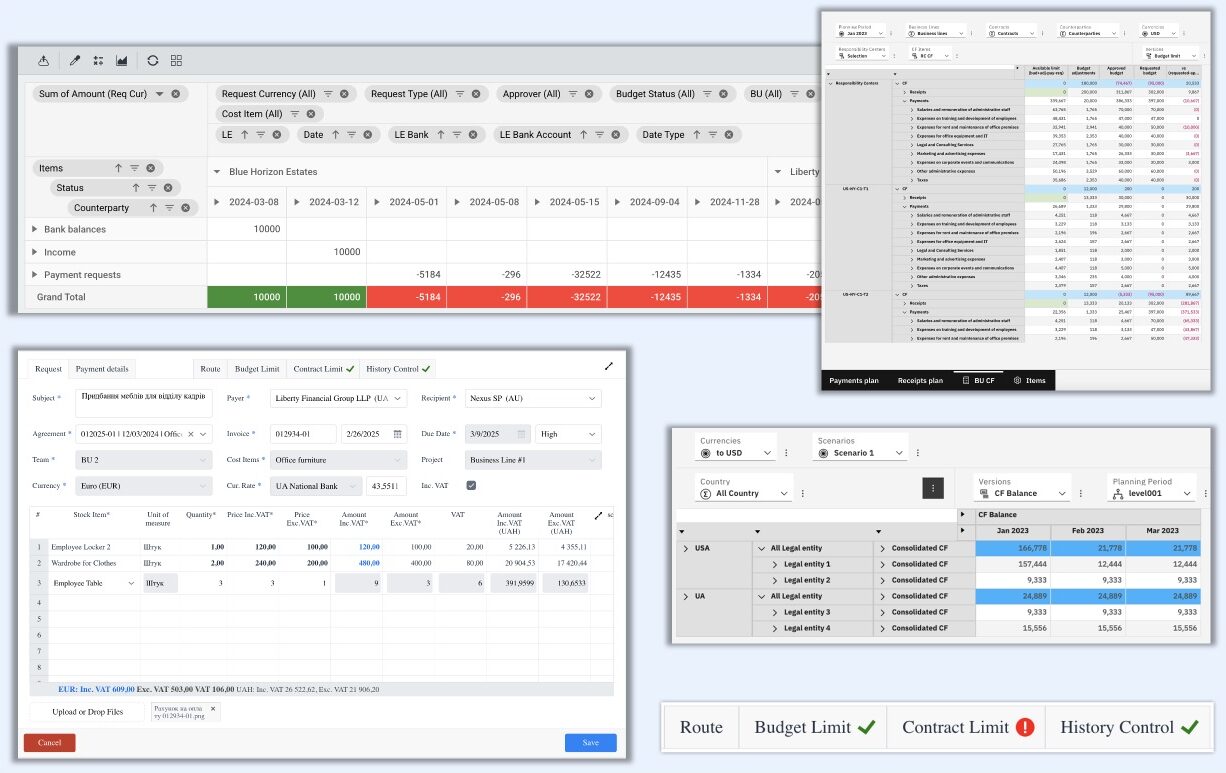This screenshot has width=1226, height=773.
Task: Switch to the Payment details tab
Action: coord(101,369)
